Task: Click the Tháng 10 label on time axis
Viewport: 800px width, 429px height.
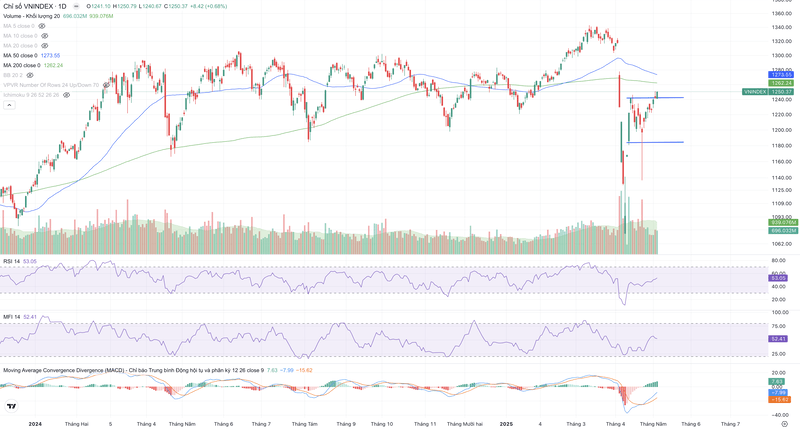Action: coord(382,424)
